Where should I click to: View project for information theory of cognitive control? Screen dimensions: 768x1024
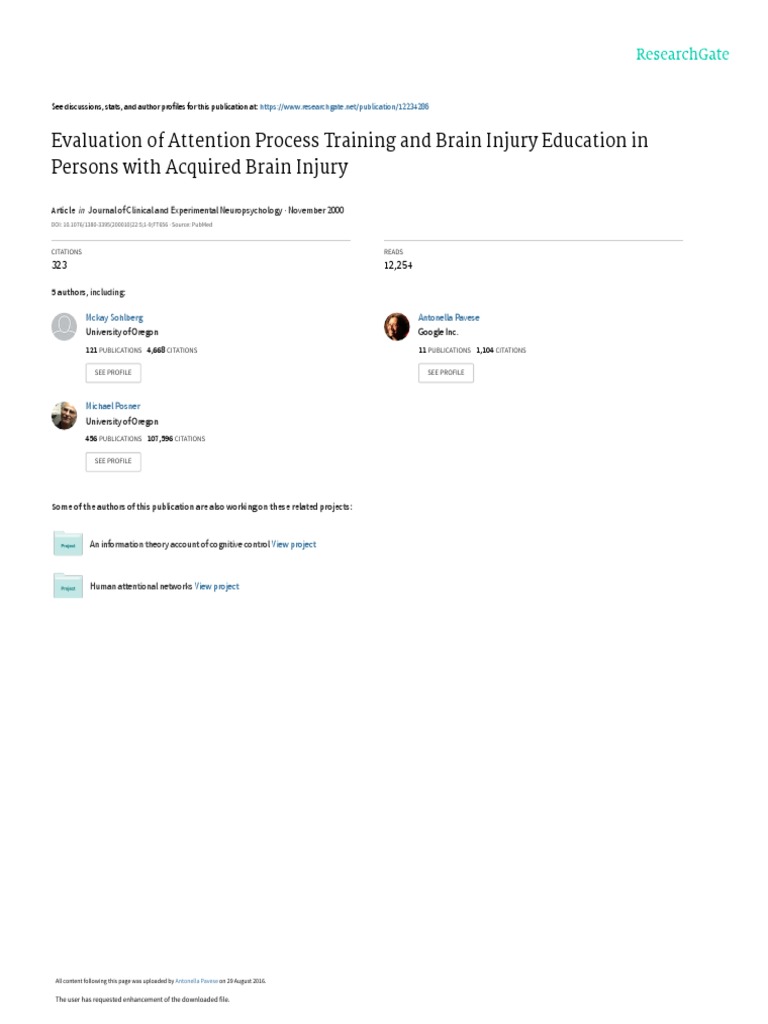coord(294,544)
